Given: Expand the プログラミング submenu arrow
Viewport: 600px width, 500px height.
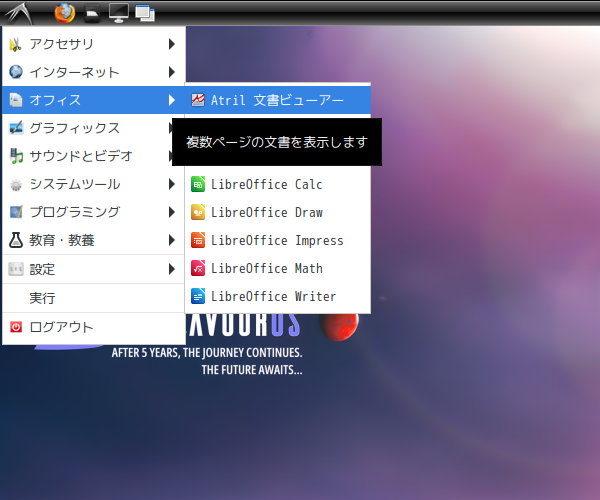Looking at the screenshot, I should pyautogui.click(x=172, y=212).
